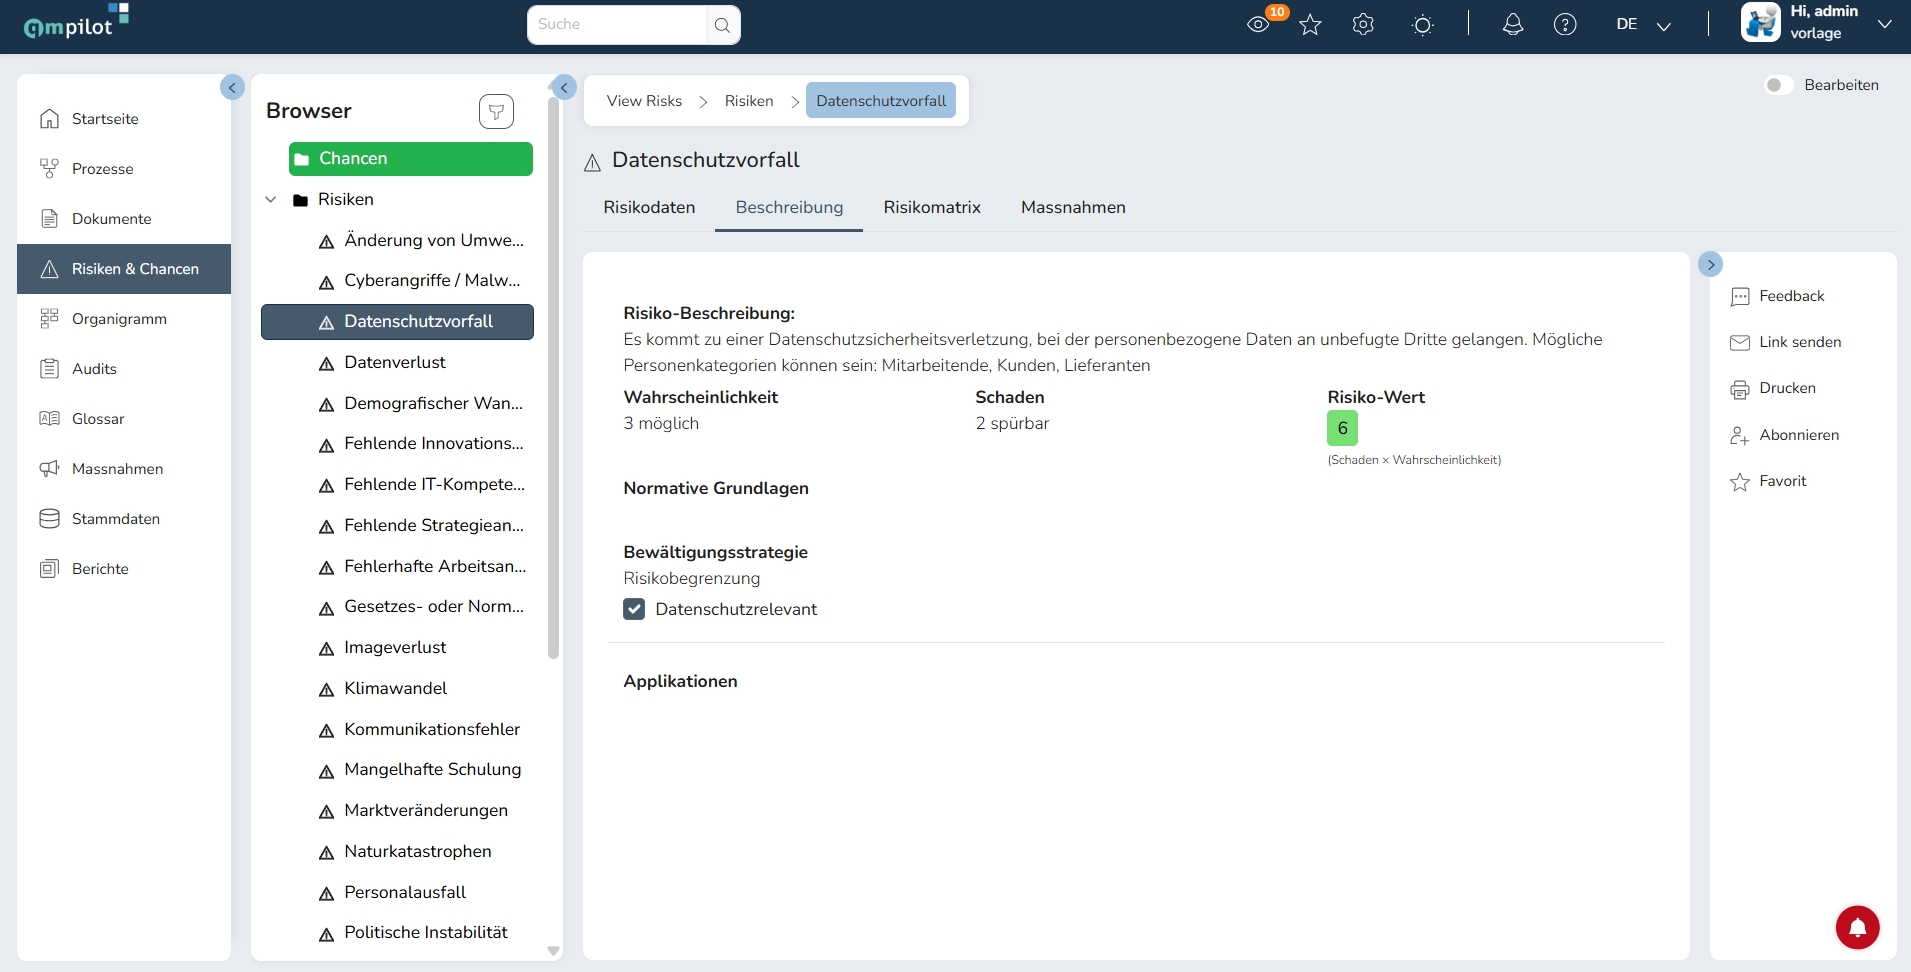Collapse the Risiken folder chevron

point(270,200)
